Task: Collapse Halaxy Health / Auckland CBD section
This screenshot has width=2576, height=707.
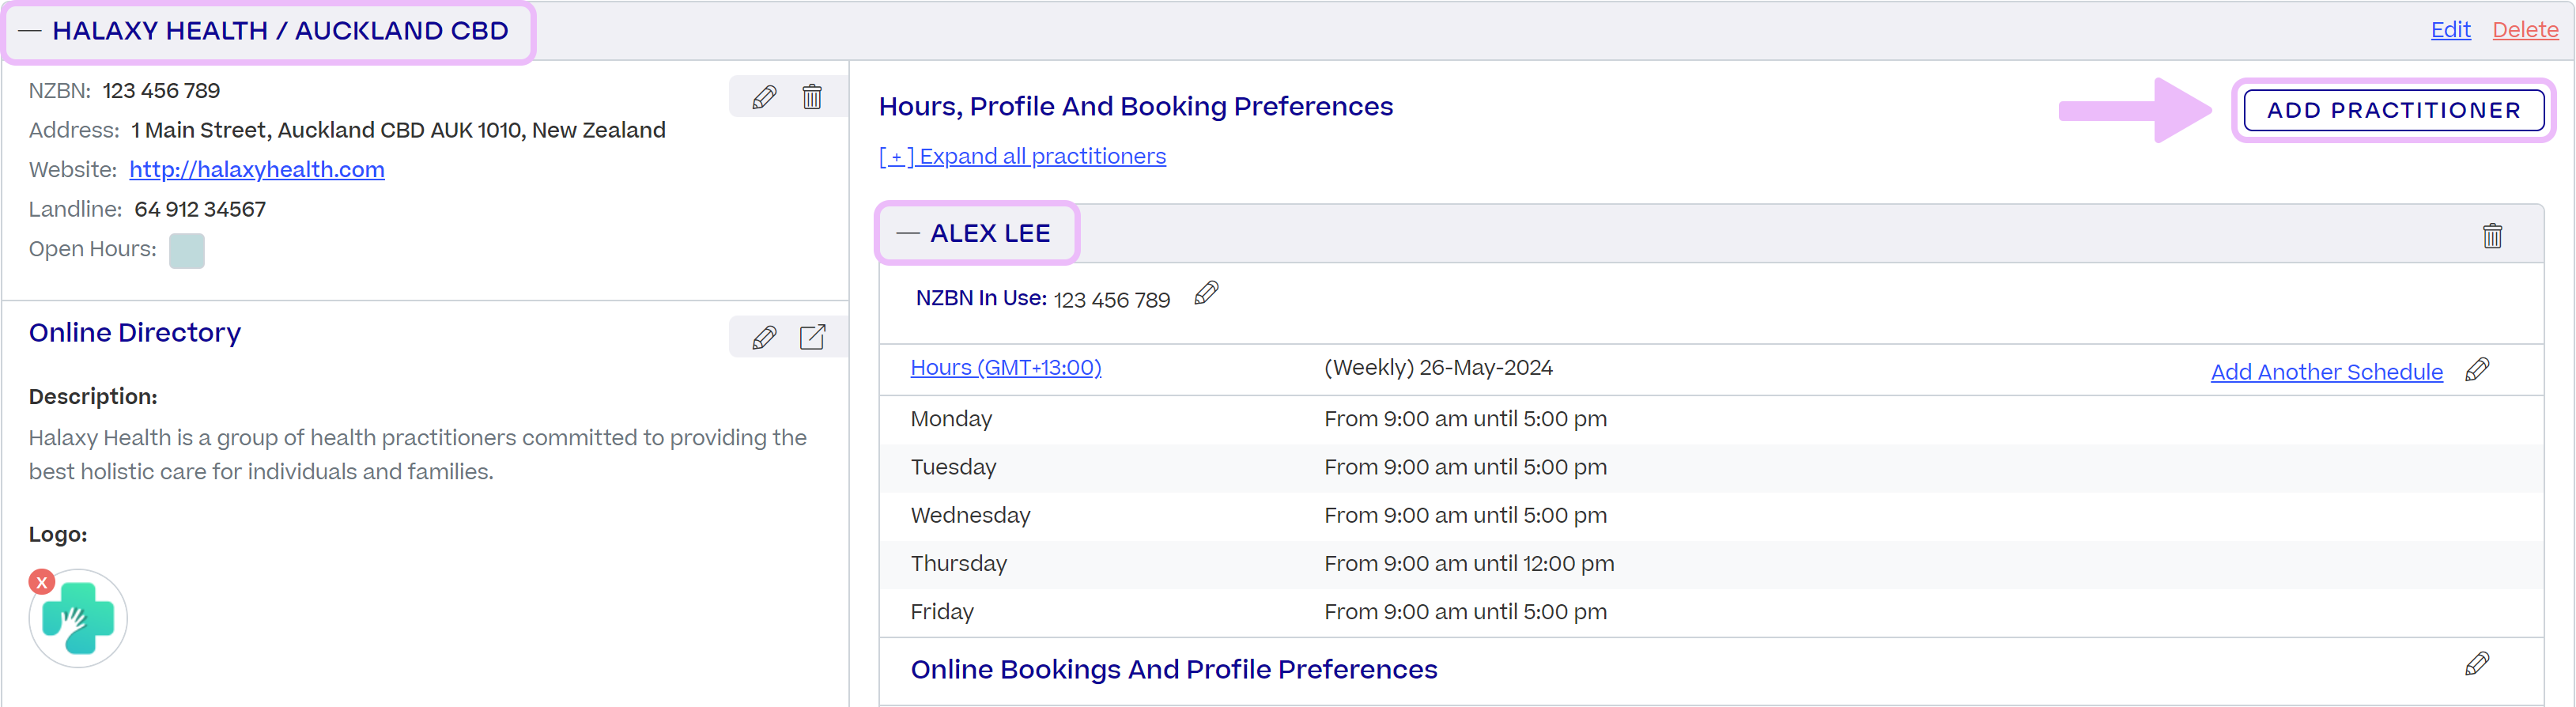Action: click(30, 31)
